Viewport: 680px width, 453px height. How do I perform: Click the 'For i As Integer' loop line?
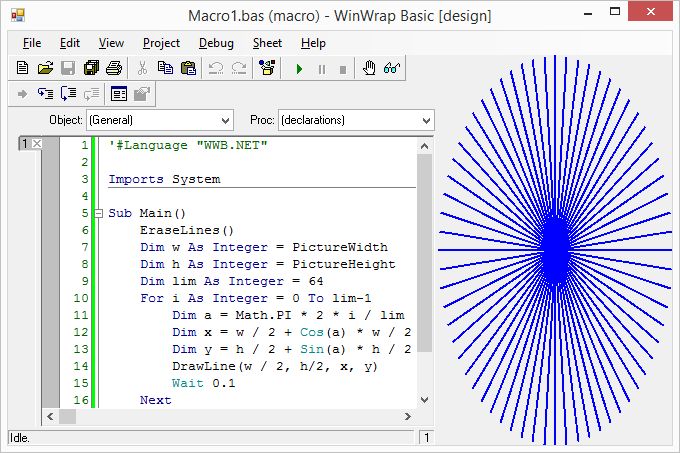point(255,298)
